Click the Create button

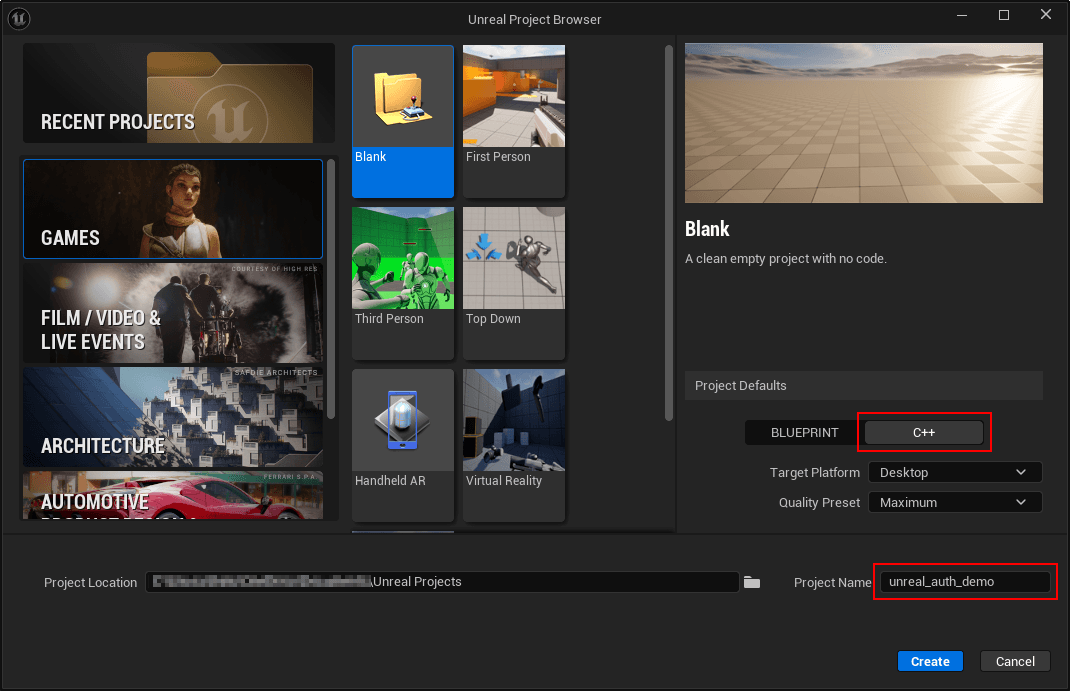pos(930,661)
